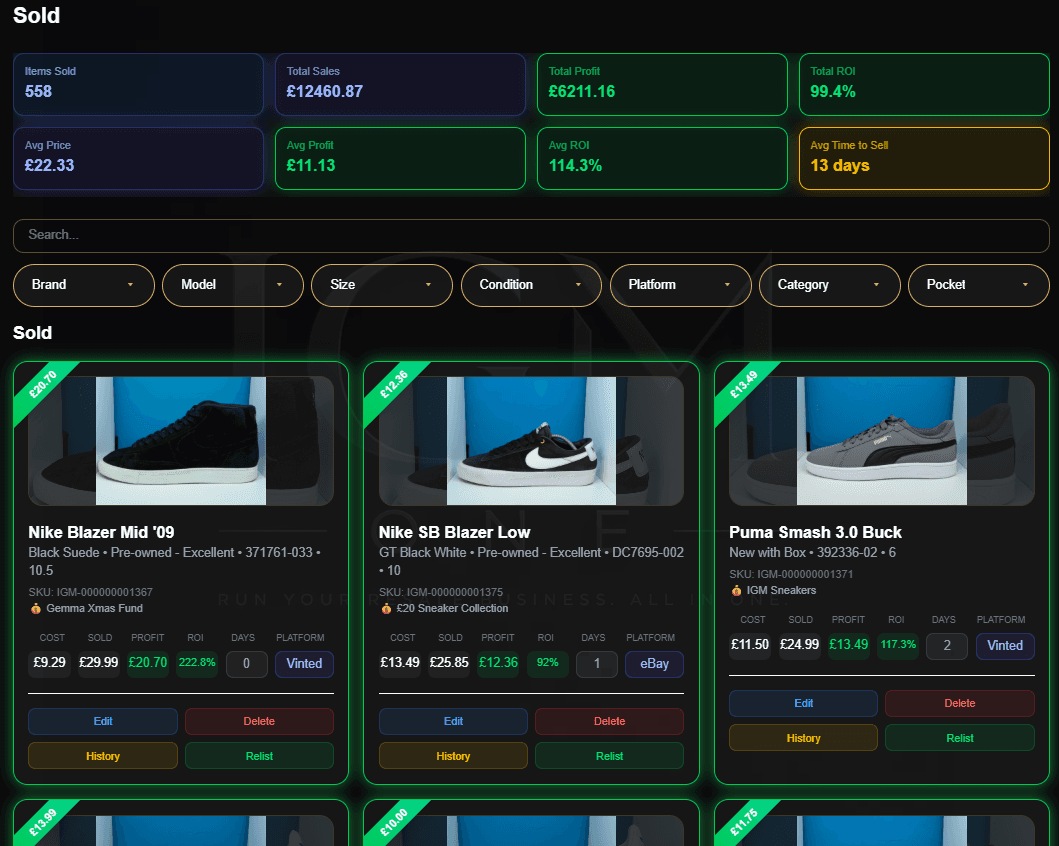
Task: Open the Pocket filter dropdown
Action: click(x=979, y=285)
